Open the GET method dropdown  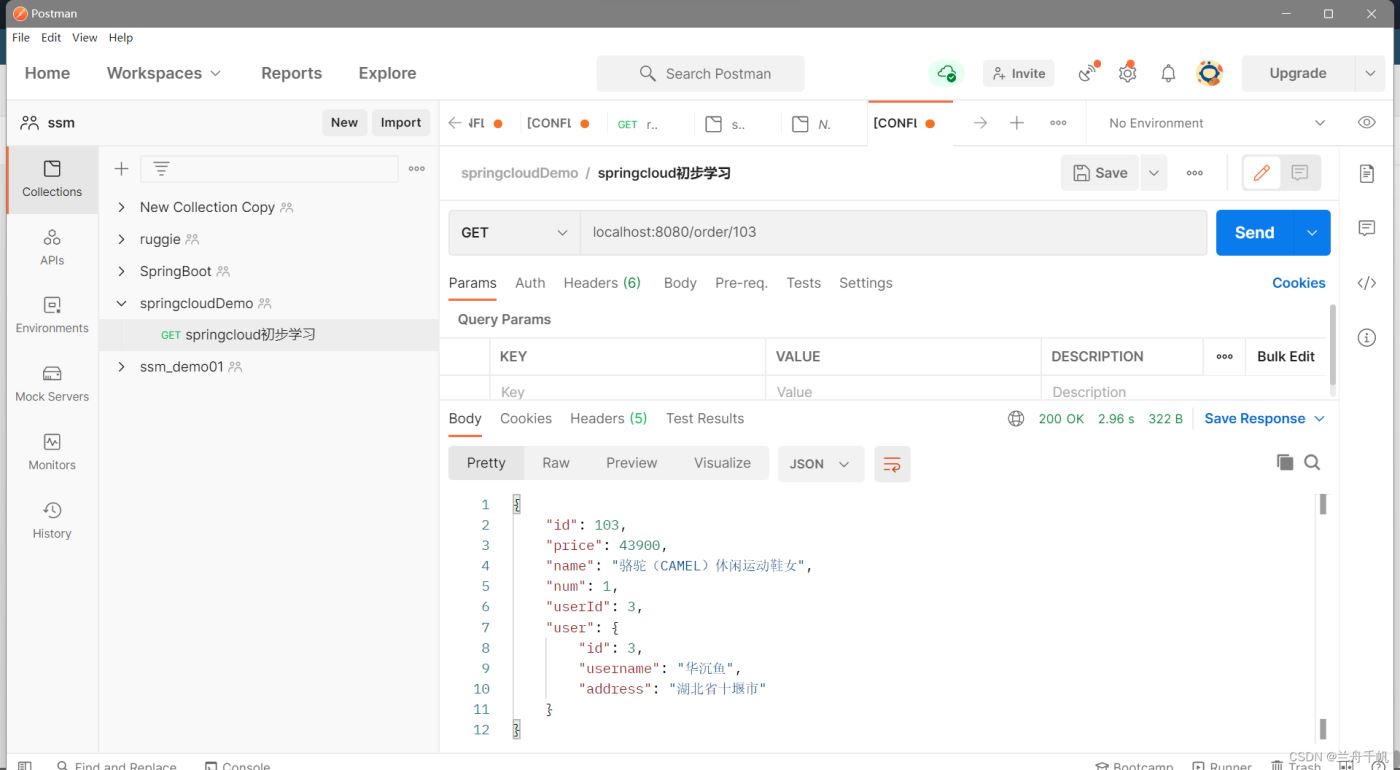[514, 232]
